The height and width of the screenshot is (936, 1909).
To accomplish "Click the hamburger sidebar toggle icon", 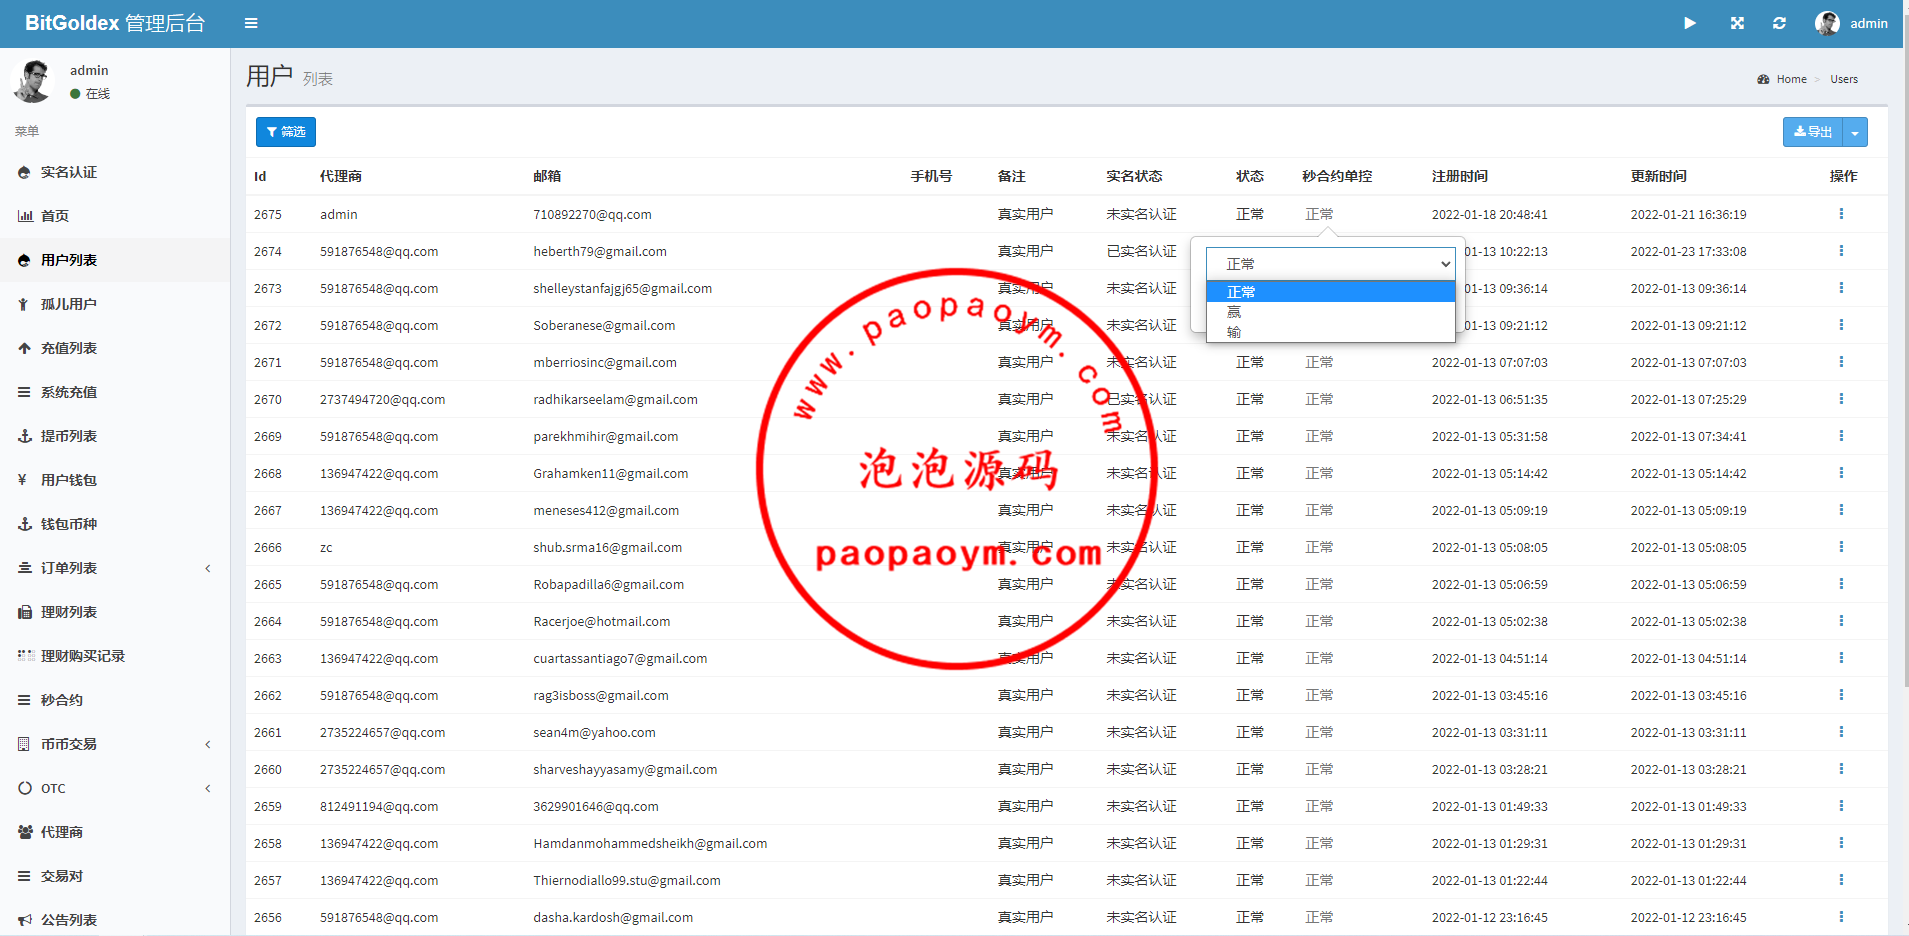I will coord(251,23).
